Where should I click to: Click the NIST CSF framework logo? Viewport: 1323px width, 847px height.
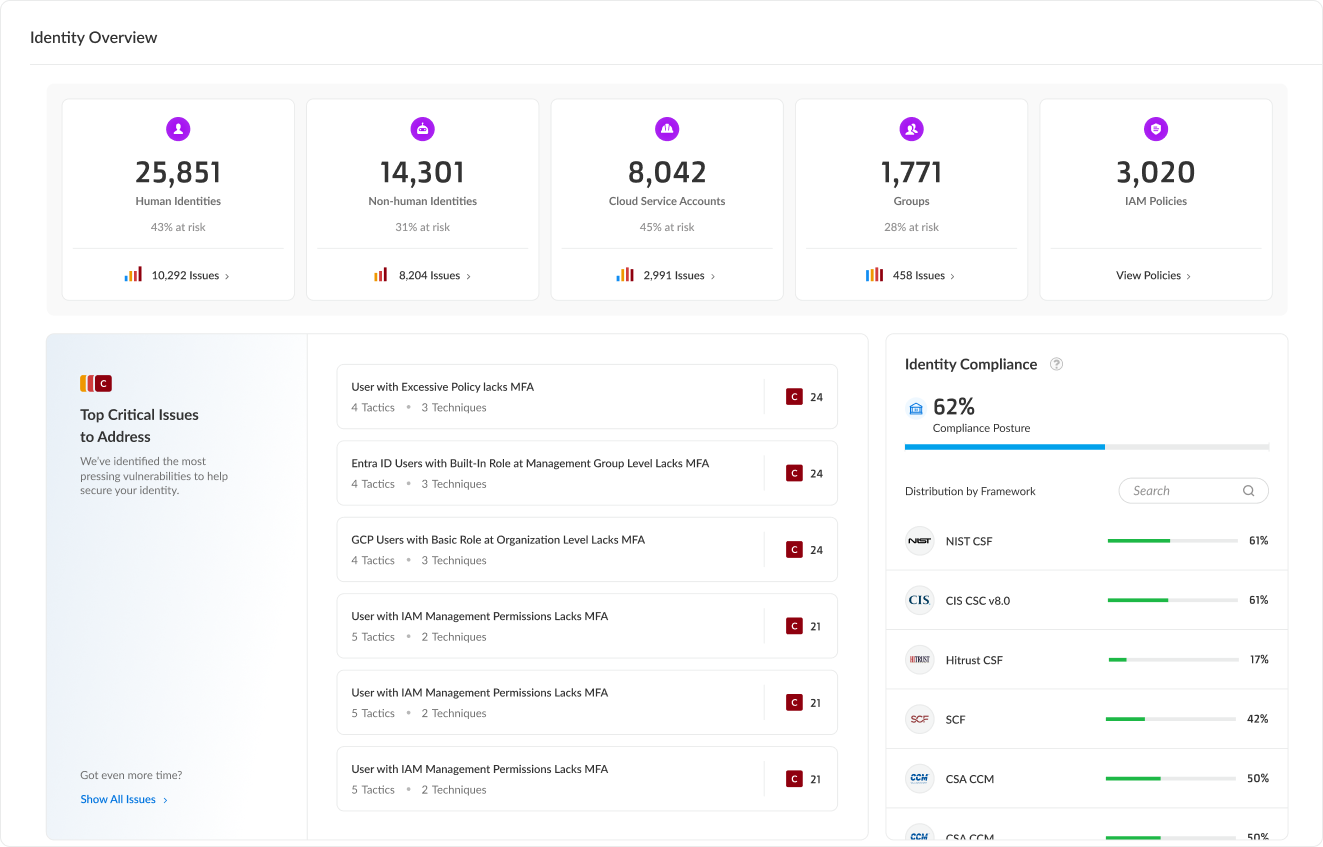click(919, 541)
